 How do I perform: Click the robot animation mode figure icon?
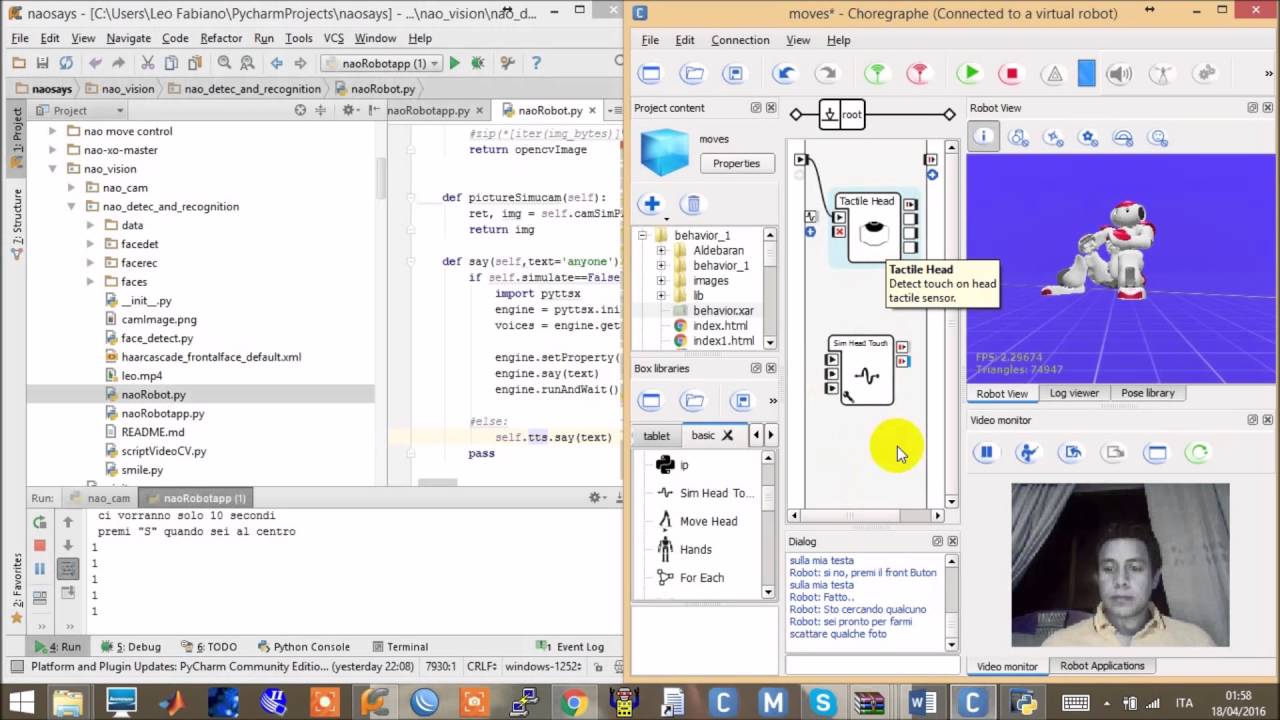pyautogui.click(x=1161, y=73)
